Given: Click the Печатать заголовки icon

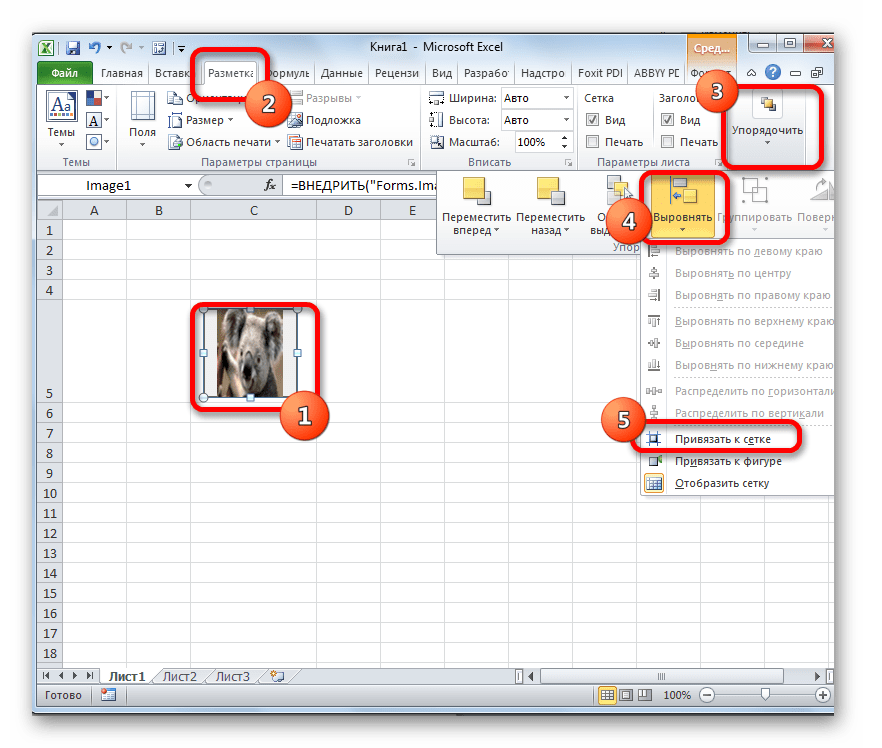Looking at the screenshot, I should click(x=295, y=142).
